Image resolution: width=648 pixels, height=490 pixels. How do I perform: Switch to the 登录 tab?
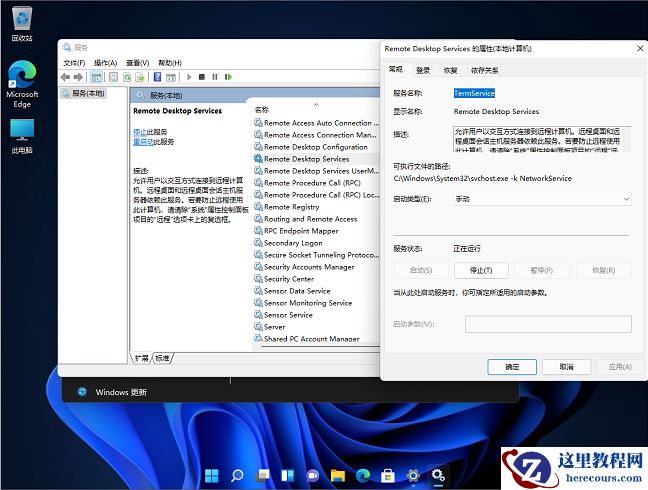(423, 70)
